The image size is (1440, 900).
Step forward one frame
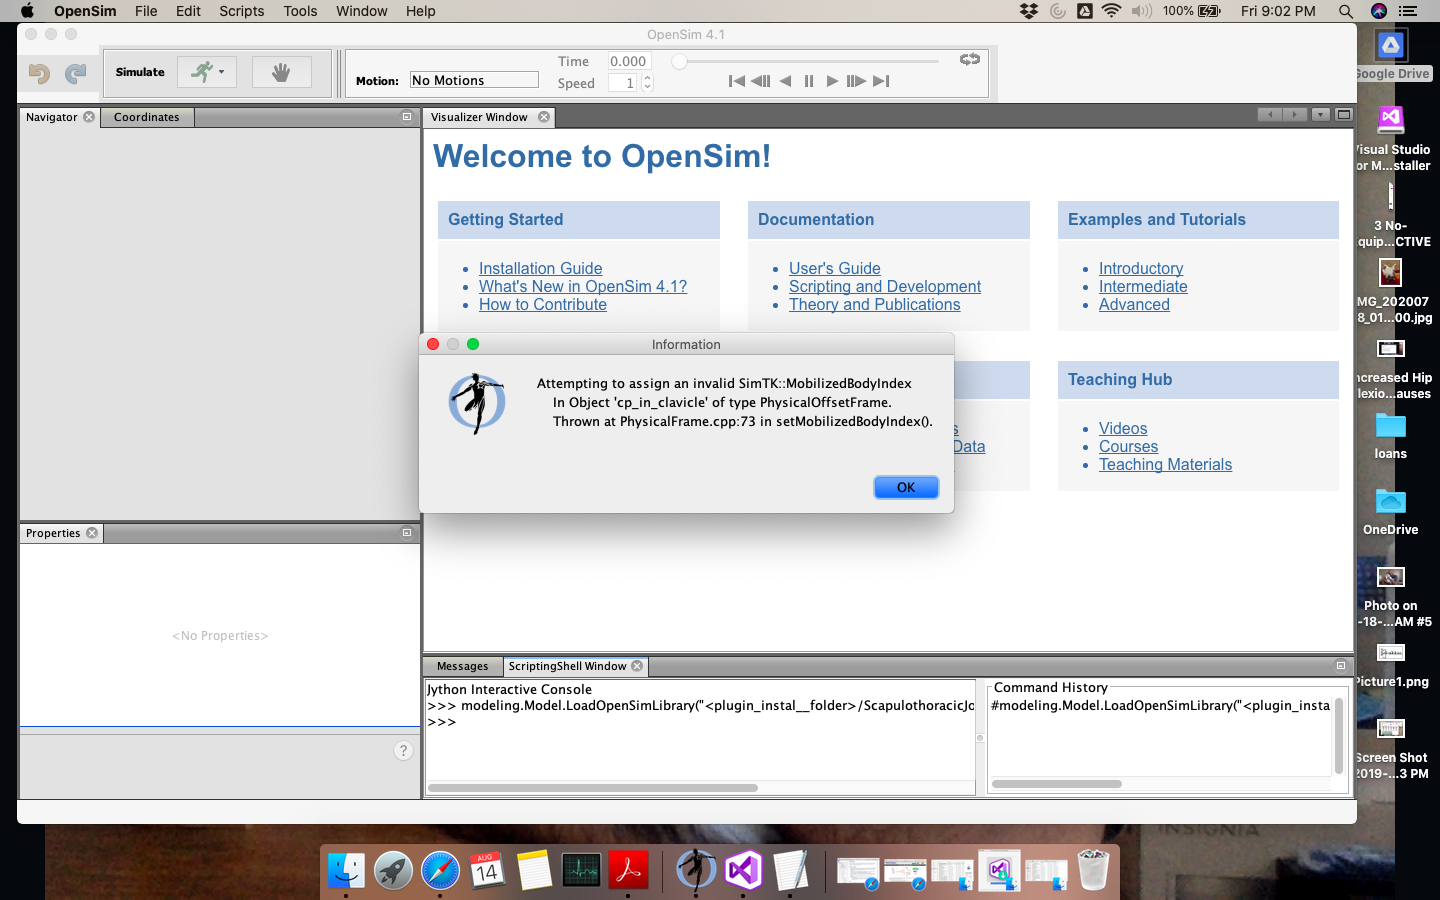(856, 81)
